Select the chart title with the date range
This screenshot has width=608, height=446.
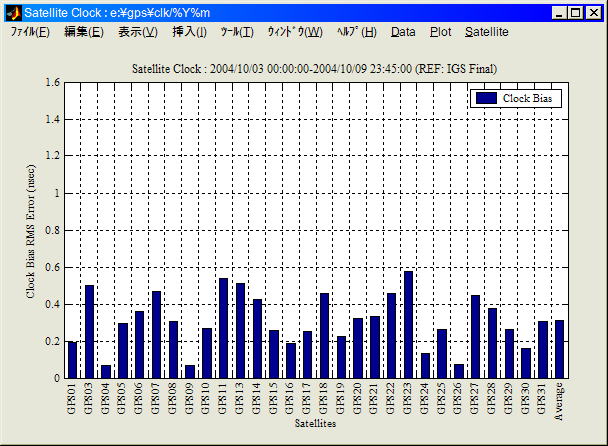315,68
